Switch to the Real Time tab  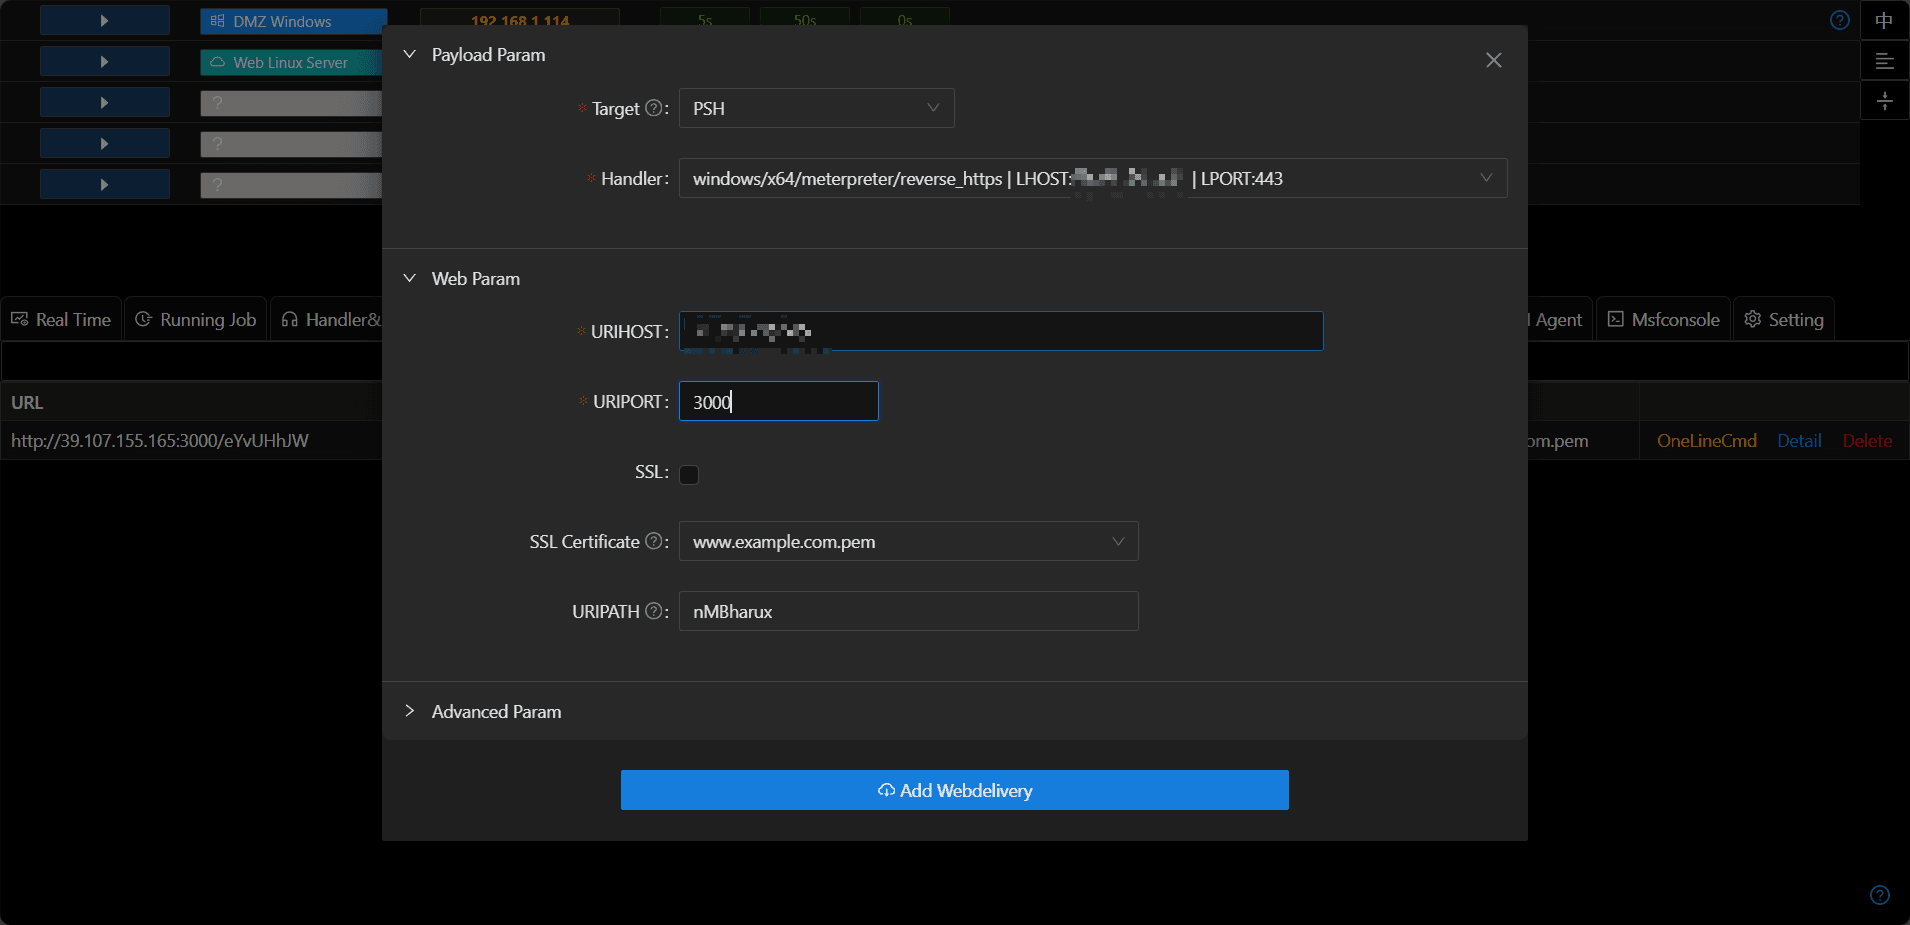click(x=61, y=319)
